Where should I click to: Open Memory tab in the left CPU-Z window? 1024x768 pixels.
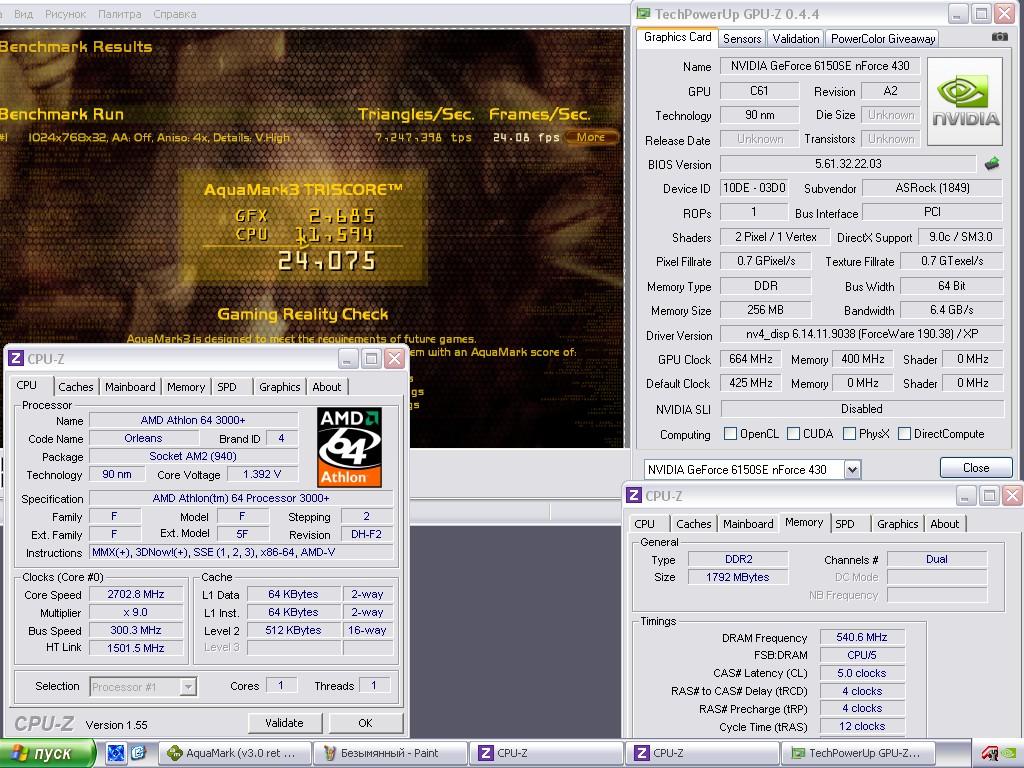pyautogui.click(x=185, y=387)
